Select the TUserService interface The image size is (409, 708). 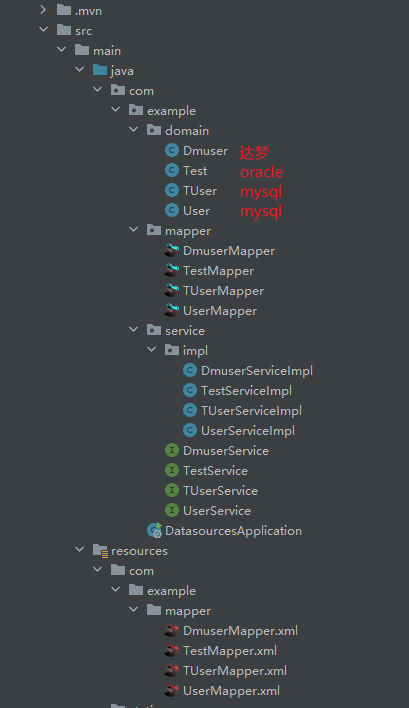220,490
